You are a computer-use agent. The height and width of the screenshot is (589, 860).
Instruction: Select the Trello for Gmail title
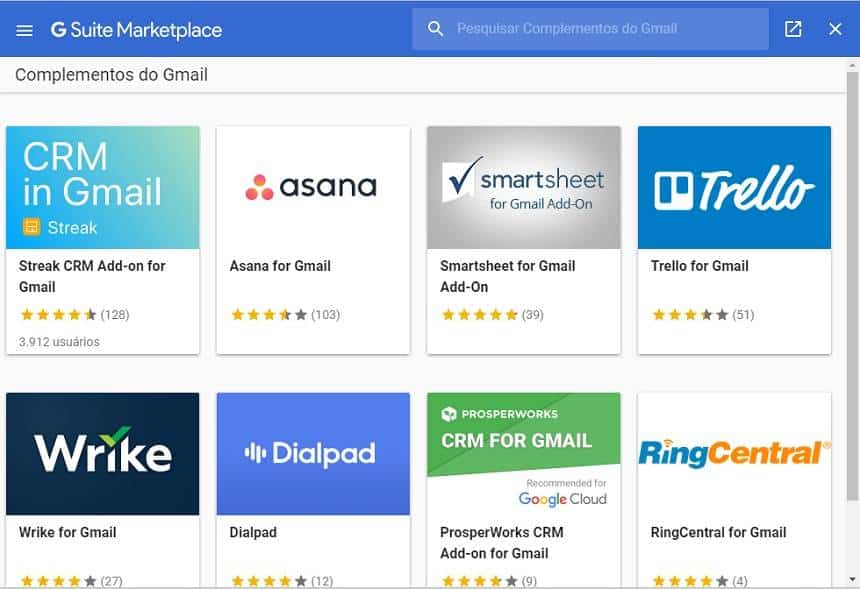pyautogui.click(x=700, y=266)
